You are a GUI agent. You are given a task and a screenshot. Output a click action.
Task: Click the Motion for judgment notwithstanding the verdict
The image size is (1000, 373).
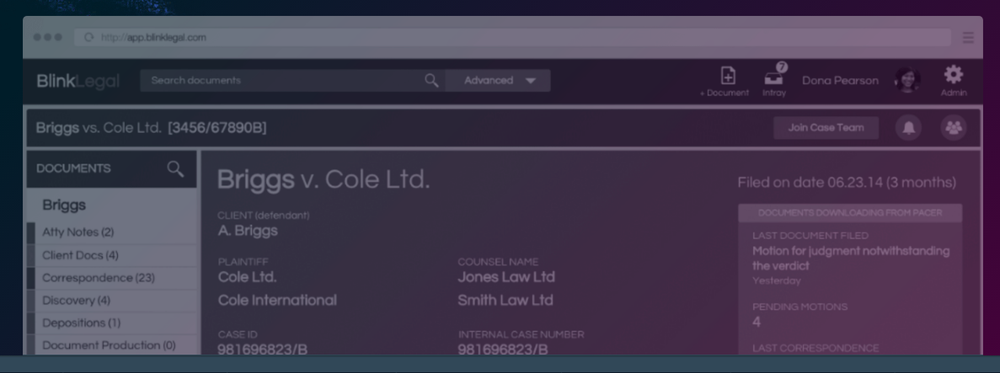pos(851,258)
